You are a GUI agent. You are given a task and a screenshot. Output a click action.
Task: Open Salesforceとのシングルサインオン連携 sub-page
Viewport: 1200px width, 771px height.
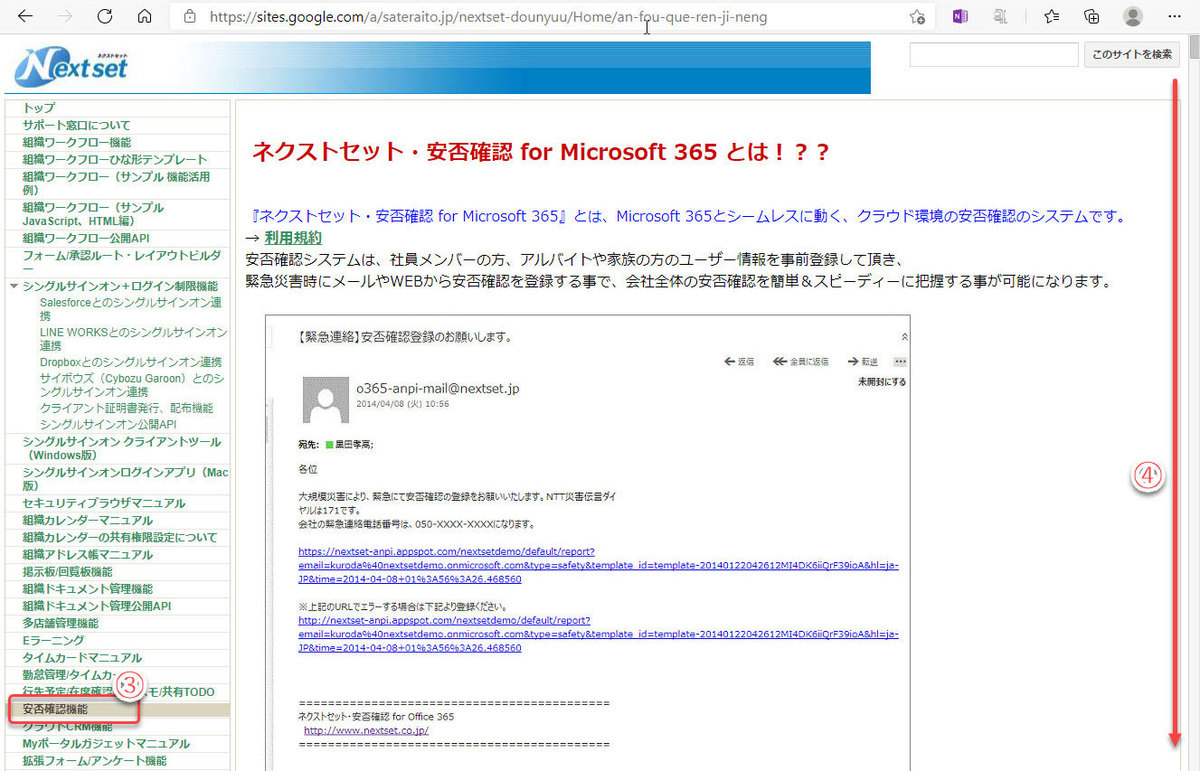[131, 308]
